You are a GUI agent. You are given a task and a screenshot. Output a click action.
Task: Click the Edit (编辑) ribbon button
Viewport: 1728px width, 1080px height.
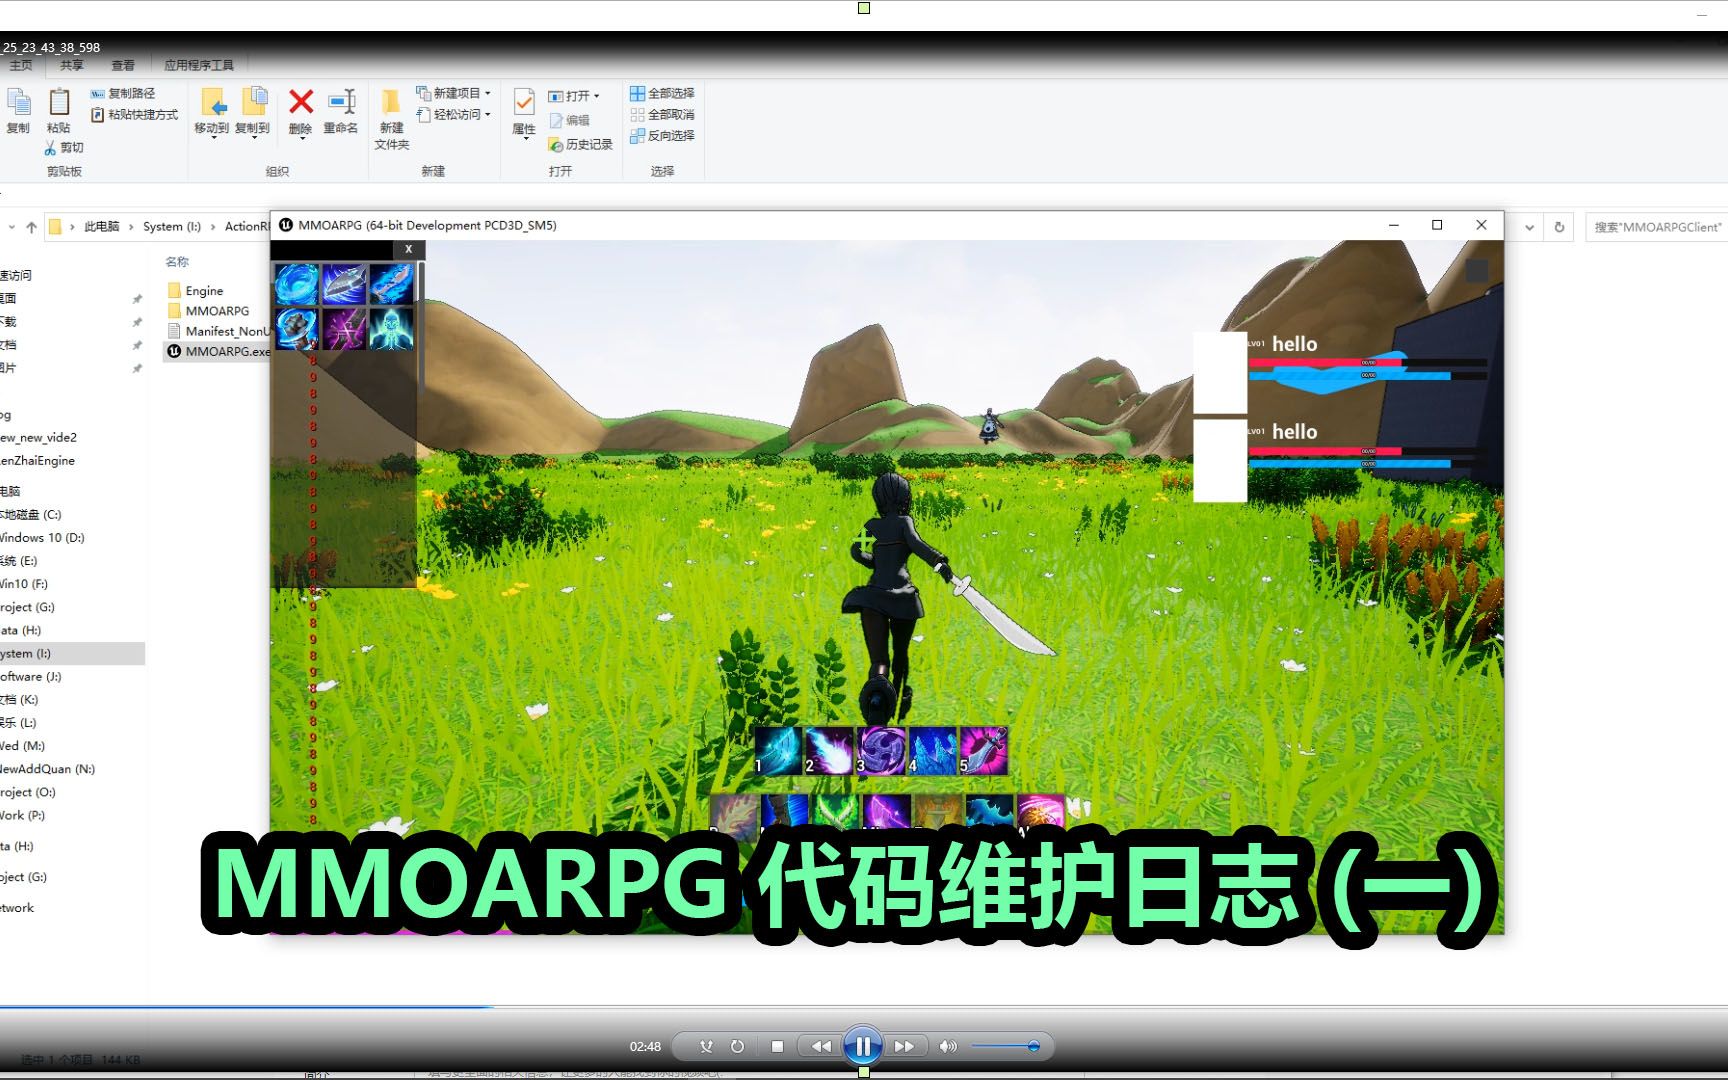(x=569, y=120)
